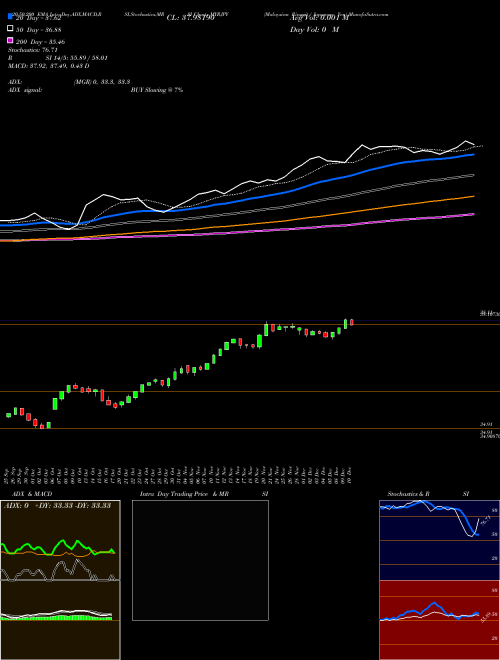The height and width of the screenshot is (660, 500).
Task: Click the blue 20 Day legend swatch
Action: [11, 17]
